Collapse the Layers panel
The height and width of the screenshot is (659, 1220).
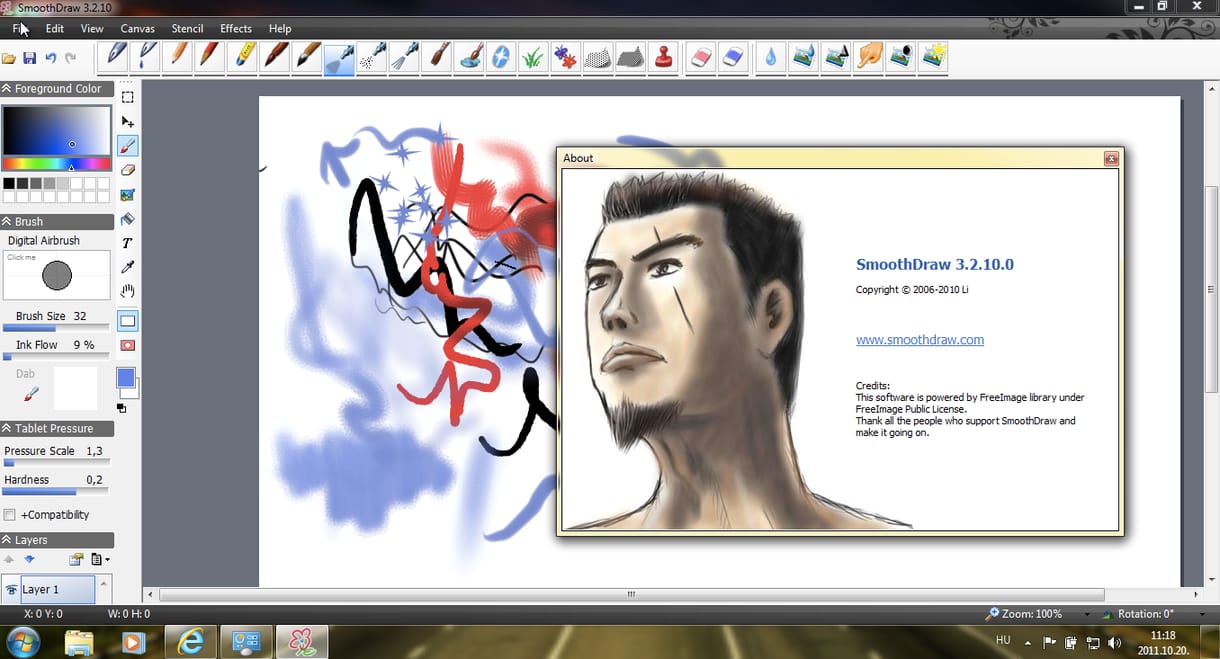[x=7, y=540]
